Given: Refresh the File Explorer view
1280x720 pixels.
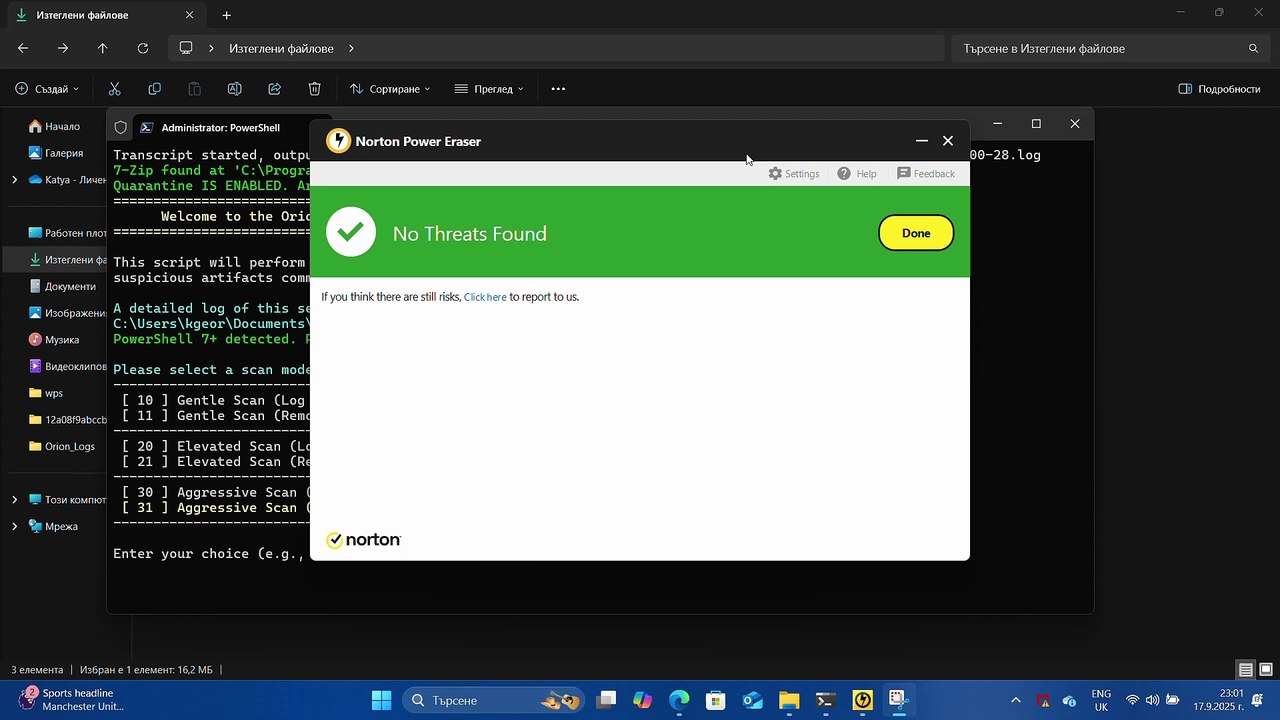Looking at the screenshot, I should pos(143,48).
